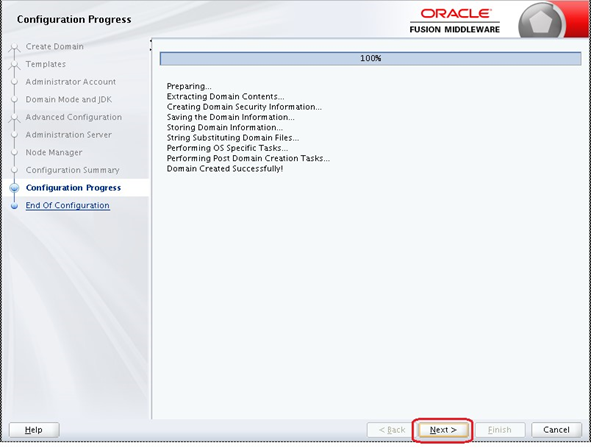
Task: Click the 100% progress bar
Action: pos(370,58)
